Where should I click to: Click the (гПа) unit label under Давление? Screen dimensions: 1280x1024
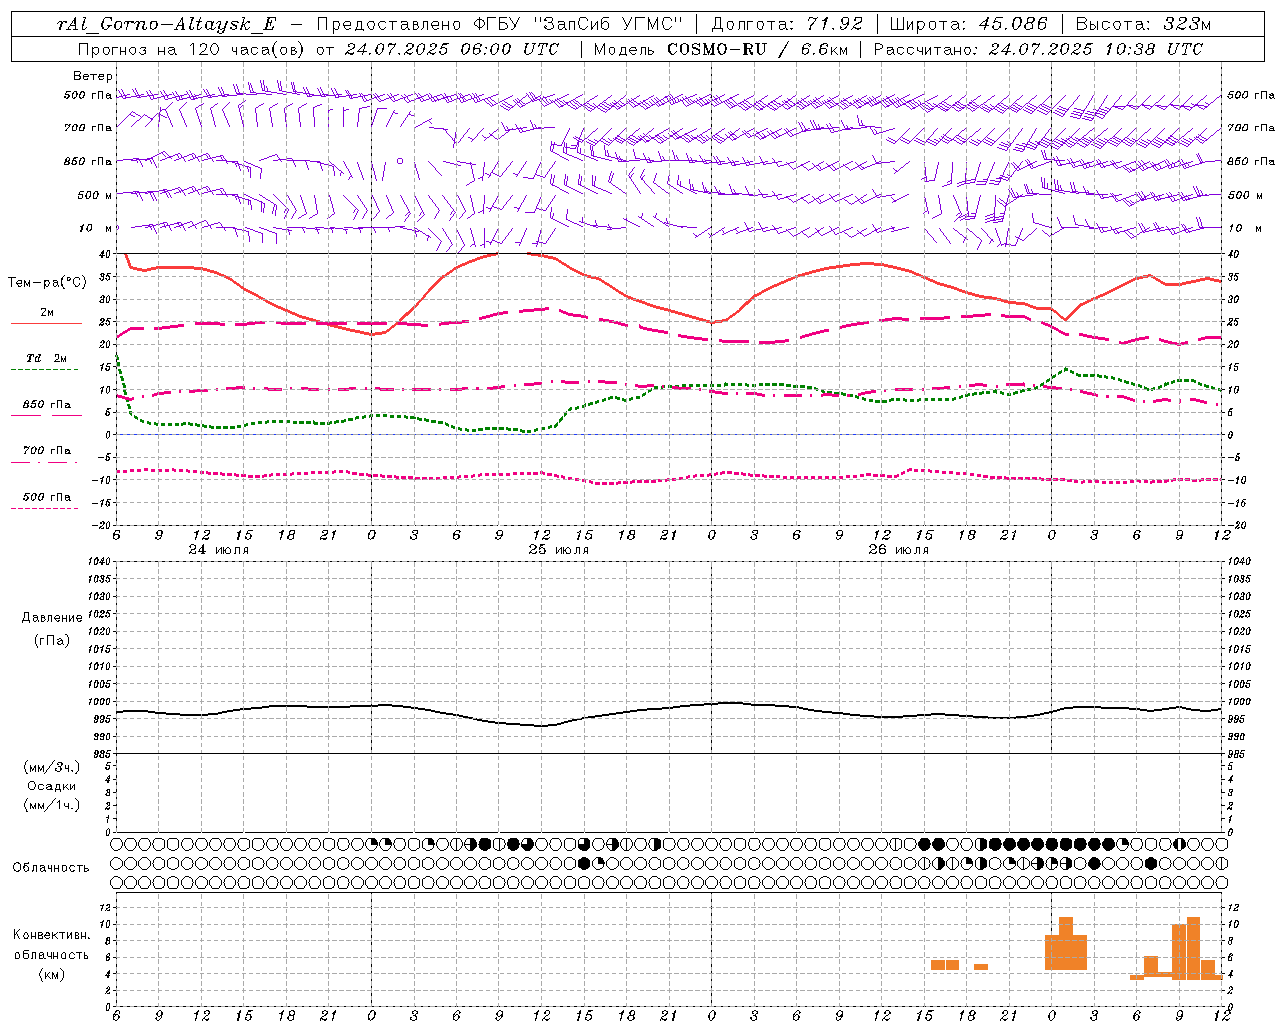52,640
